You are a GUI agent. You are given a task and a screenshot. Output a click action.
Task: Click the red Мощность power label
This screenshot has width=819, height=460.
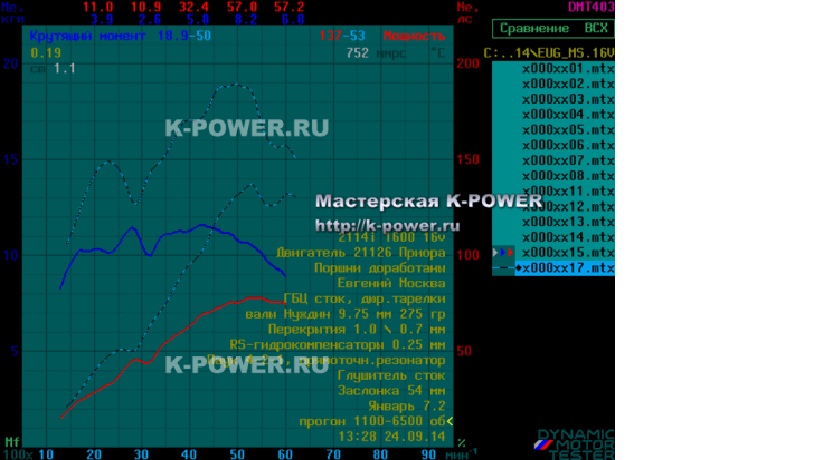coord(414,36)
